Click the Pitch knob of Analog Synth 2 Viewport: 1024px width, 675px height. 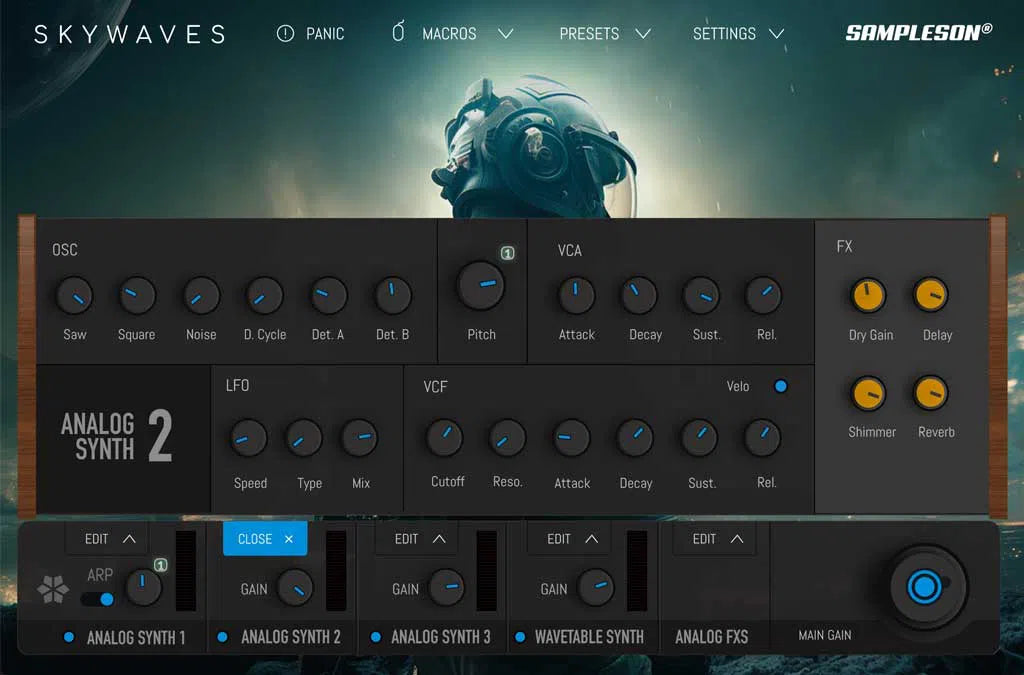point(481,283)
